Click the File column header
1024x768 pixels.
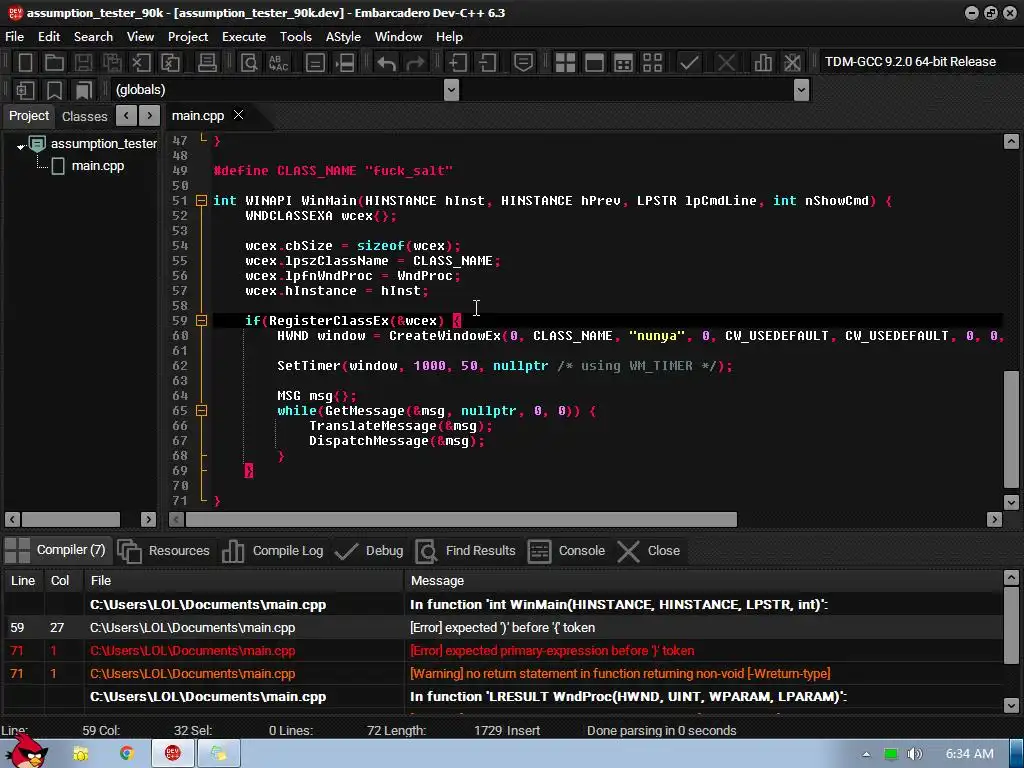pos(244,581)
